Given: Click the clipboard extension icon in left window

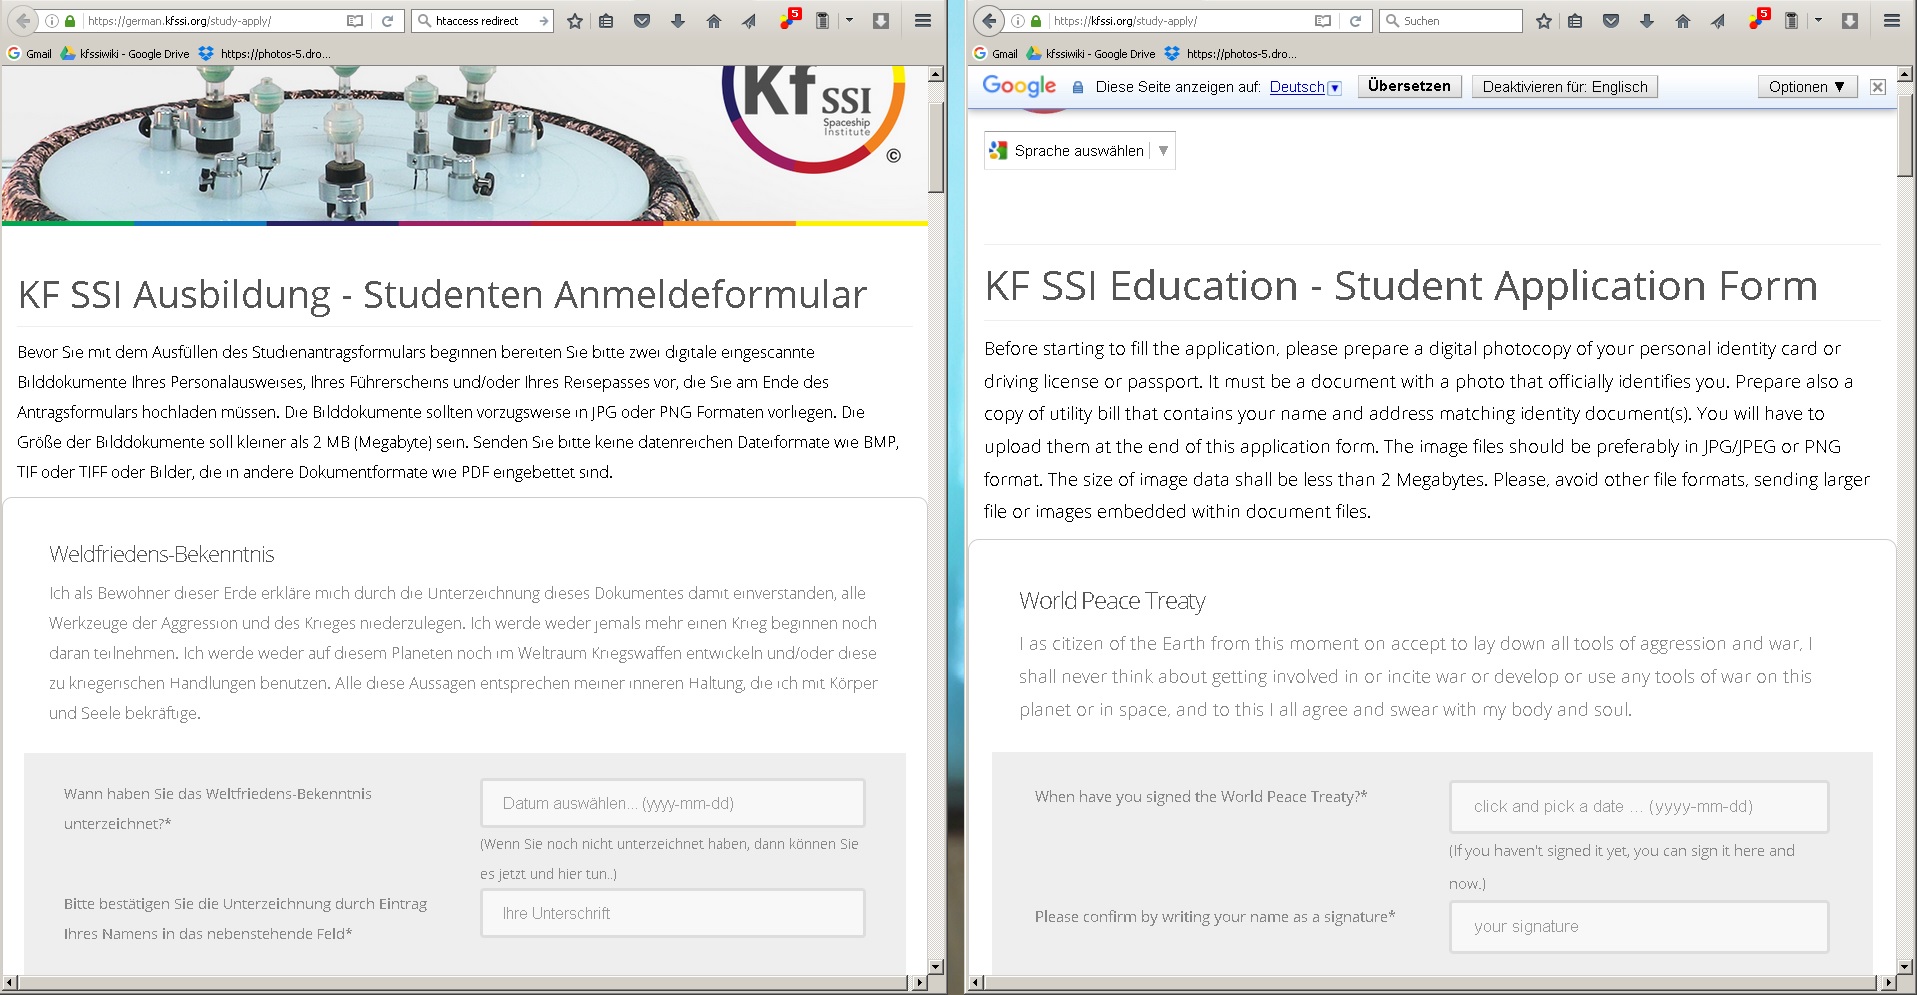Looking at the screenshot, I should click(822, 20).
